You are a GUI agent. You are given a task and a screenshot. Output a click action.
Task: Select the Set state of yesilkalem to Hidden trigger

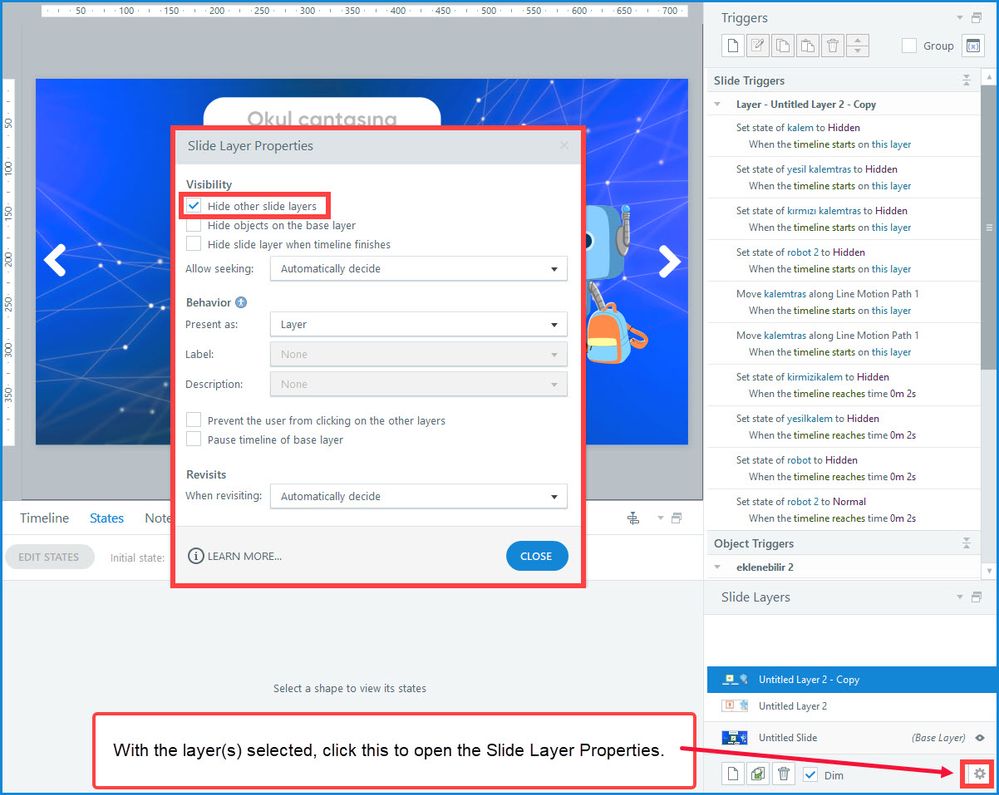coord(844,427)
